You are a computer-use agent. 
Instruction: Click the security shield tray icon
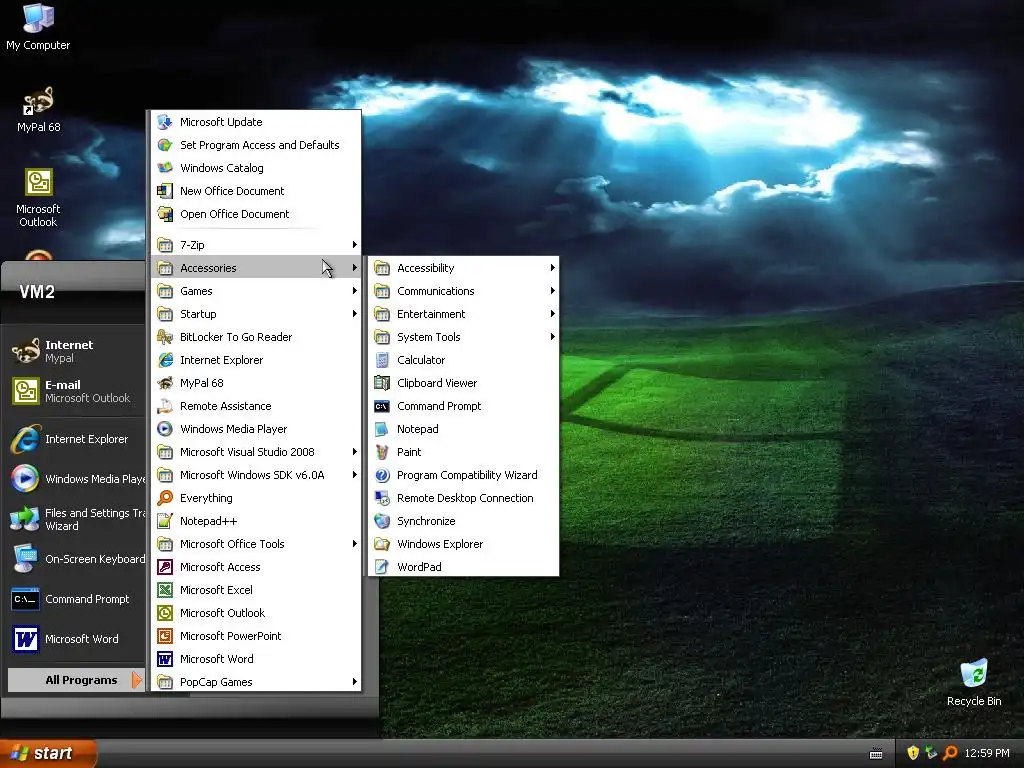click(x=913, y=753)
